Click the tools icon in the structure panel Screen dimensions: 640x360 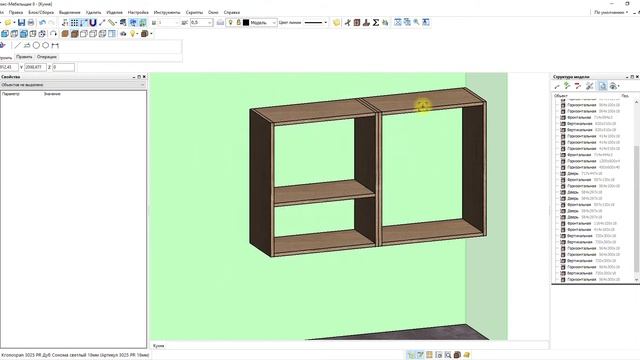[589, 86]
